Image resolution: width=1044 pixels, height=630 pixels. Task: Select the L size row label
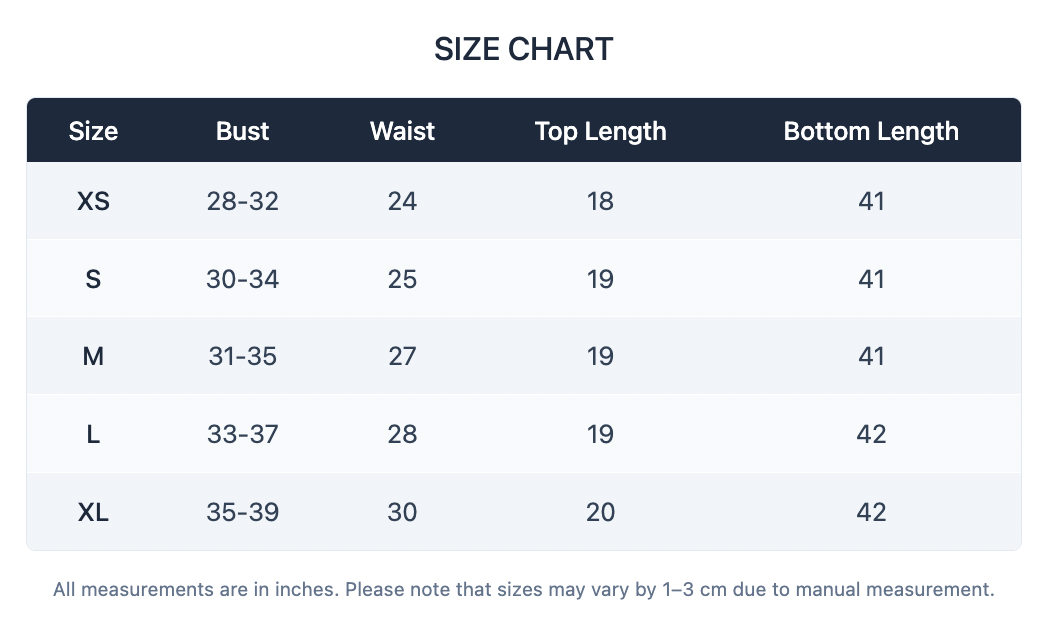coord(93,434)
